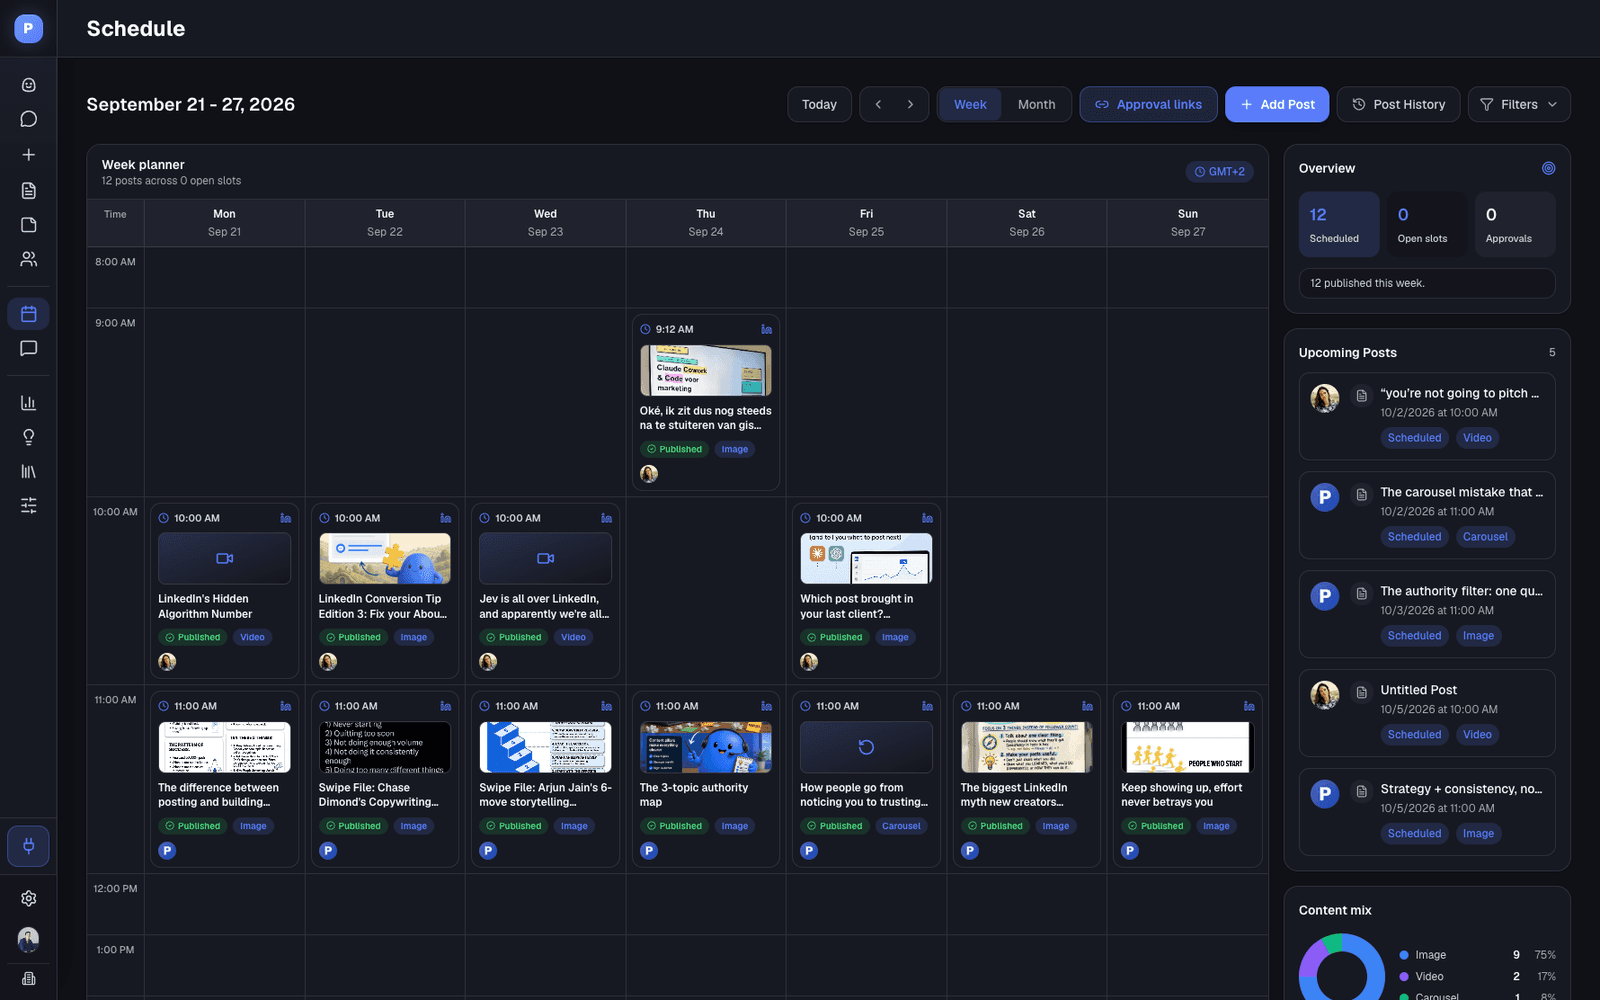The height and width of the screenshot is (1000, 1600).
Task: Click the GMT+2 timezone badge
Action: click(1220, 172)
